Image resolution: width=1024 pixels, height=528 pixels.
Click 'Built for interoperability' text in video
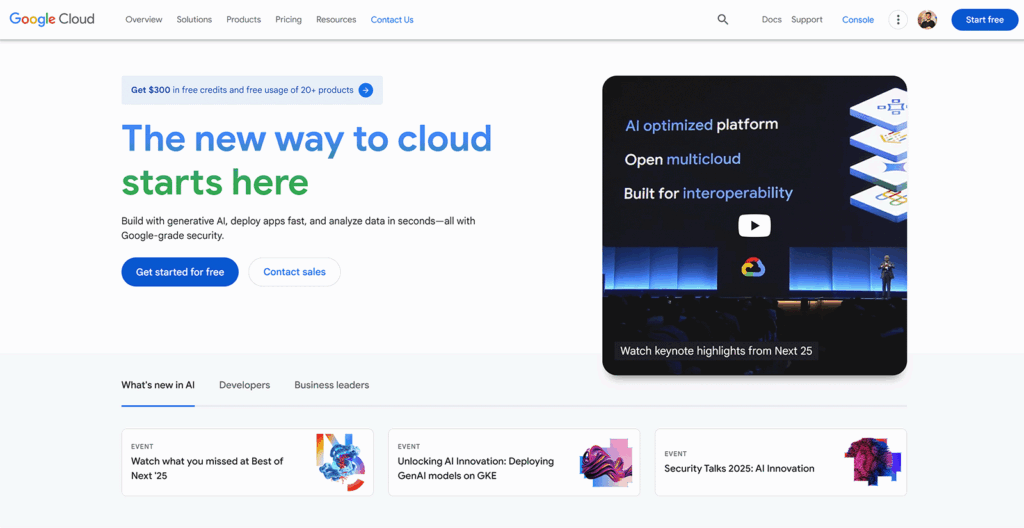[x=708, y=193]
